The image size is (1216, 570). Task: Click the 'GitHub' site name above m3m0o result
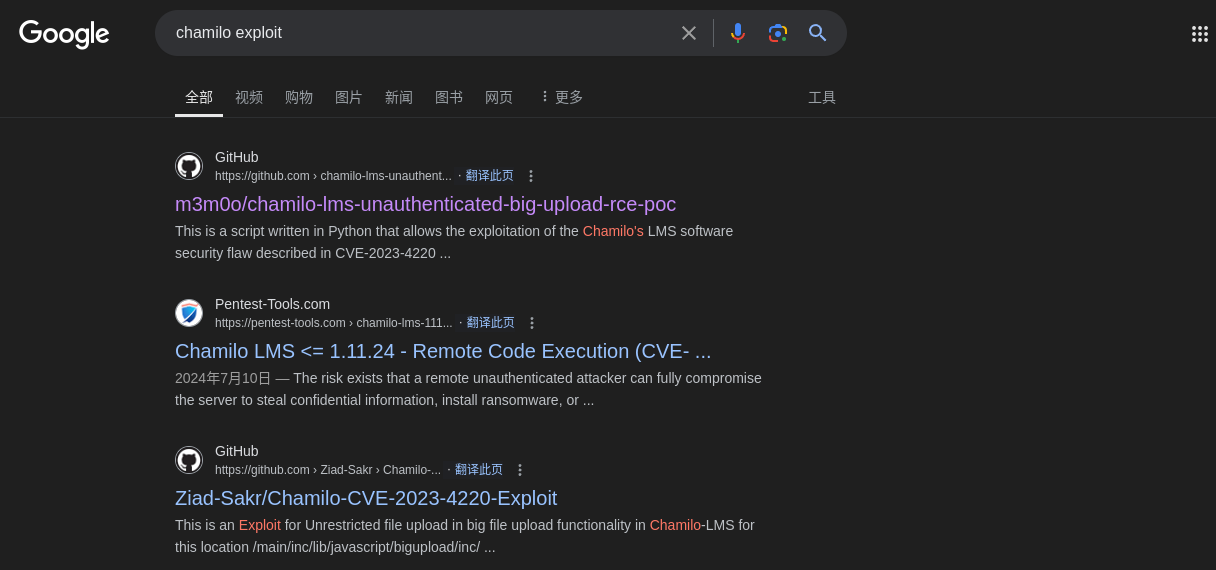click(237, 157)
